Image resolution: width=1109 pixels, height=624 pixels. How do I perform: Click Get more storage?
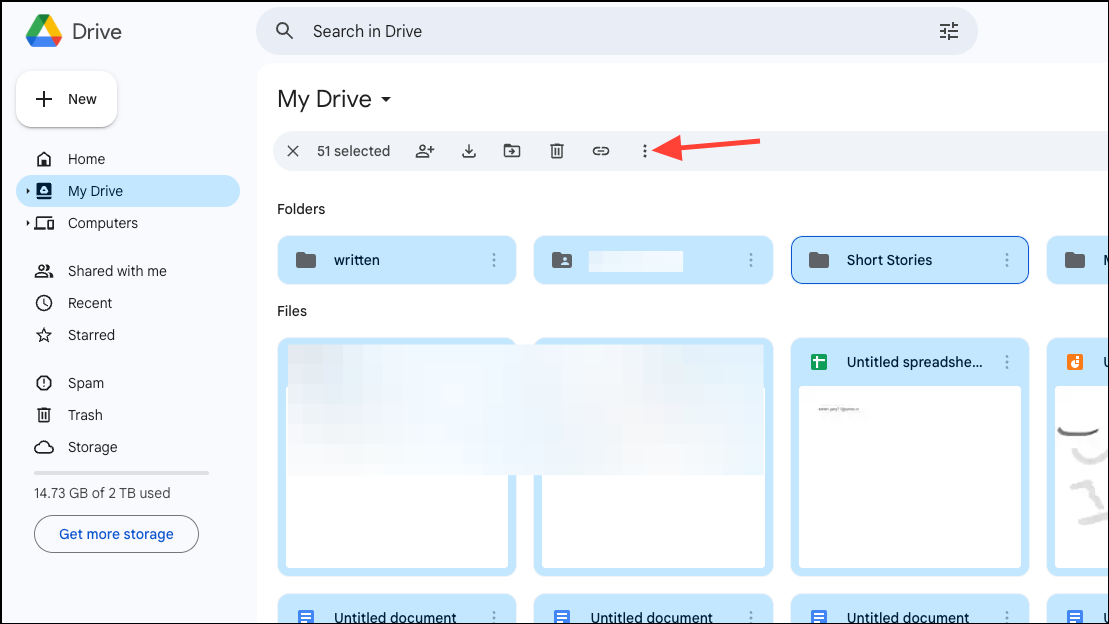click(x=115, y=533)
